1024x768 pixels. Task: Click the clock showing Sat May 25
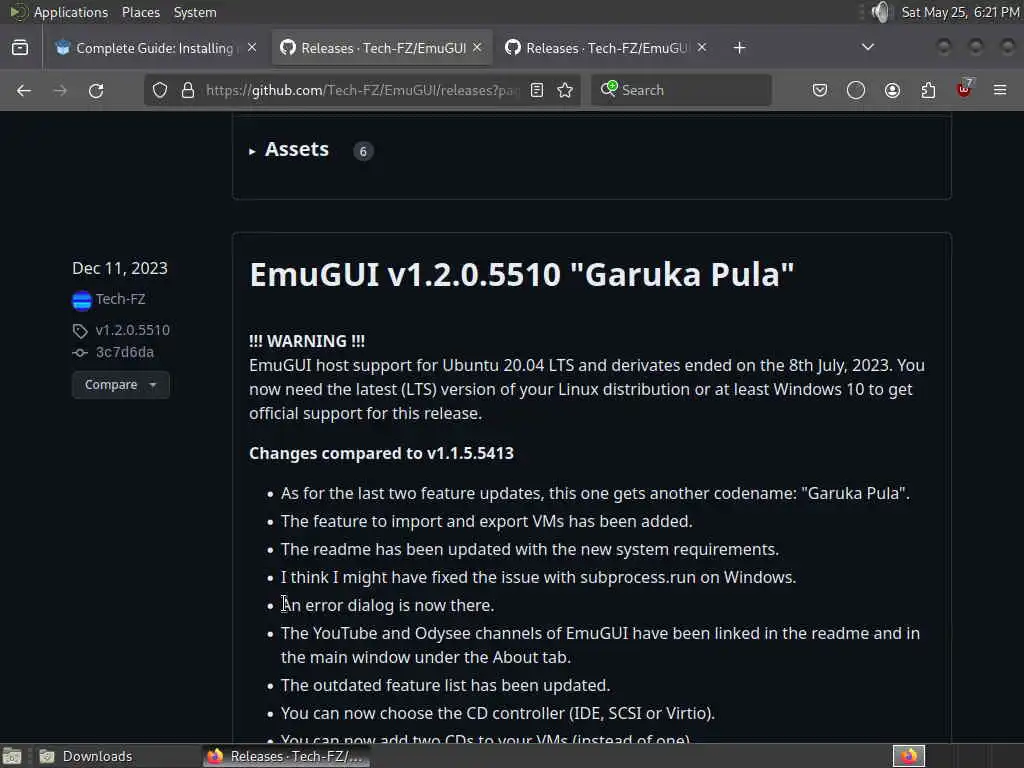pos(961,12)
